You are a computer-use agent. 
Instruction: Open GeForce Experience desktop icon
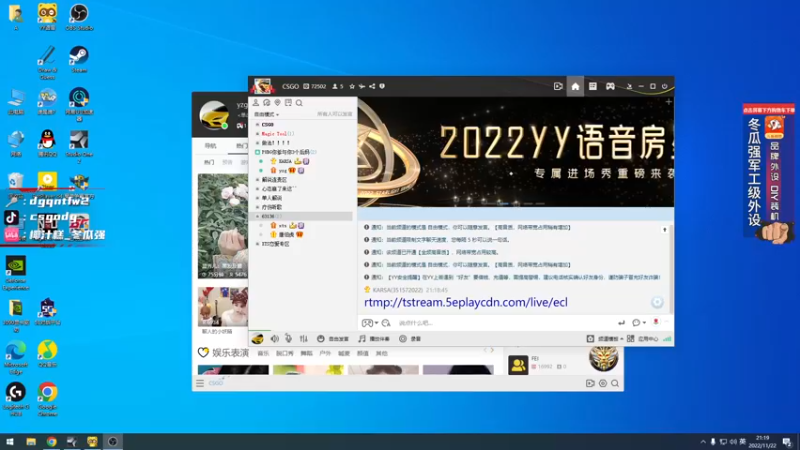click(x=16, y=273)
